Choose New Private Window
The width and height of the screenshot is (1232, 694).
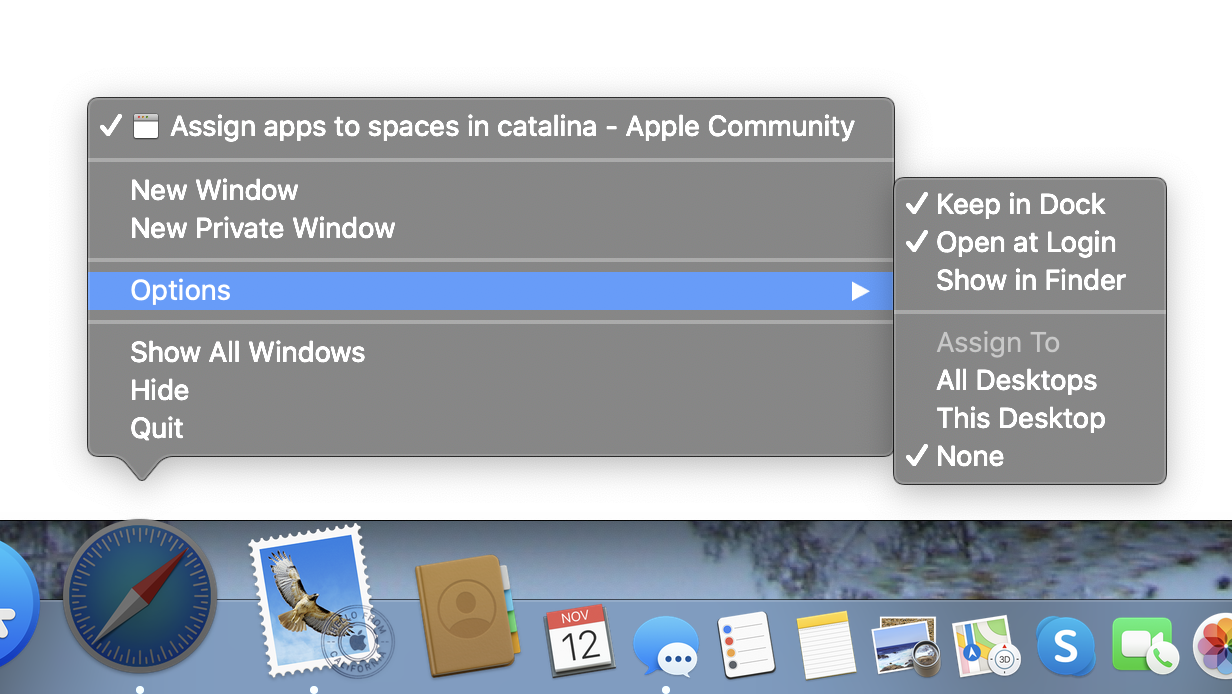click(x=491, y=228)
